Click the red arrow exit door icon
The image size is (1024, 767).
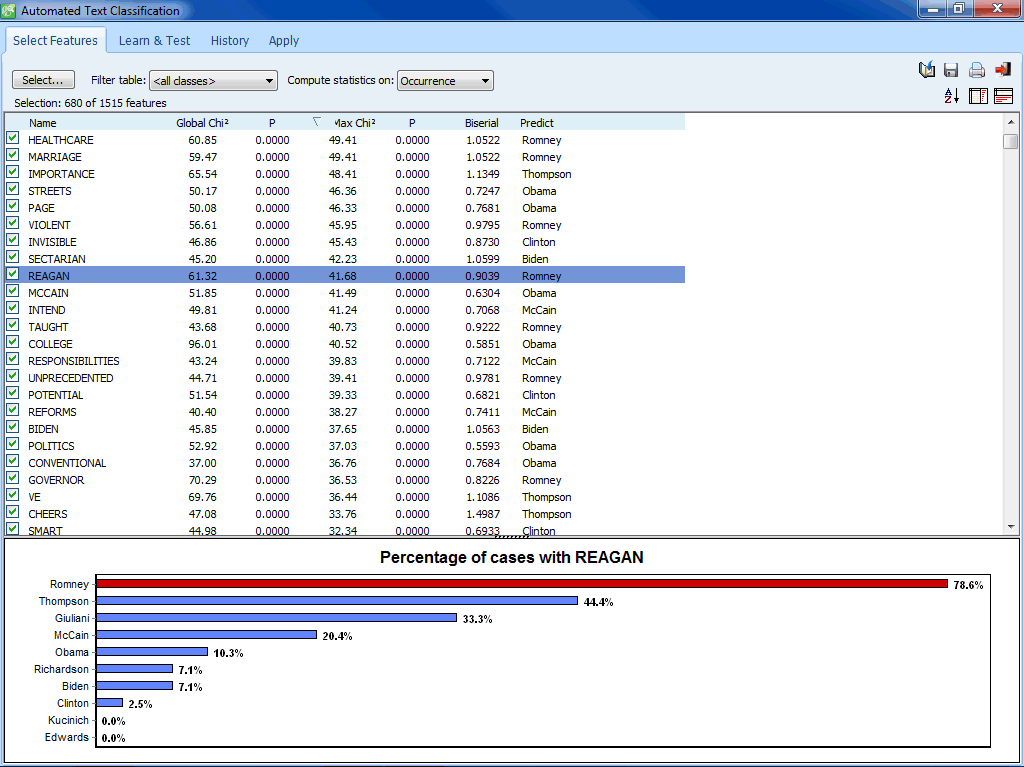[x=1003, y=70]
